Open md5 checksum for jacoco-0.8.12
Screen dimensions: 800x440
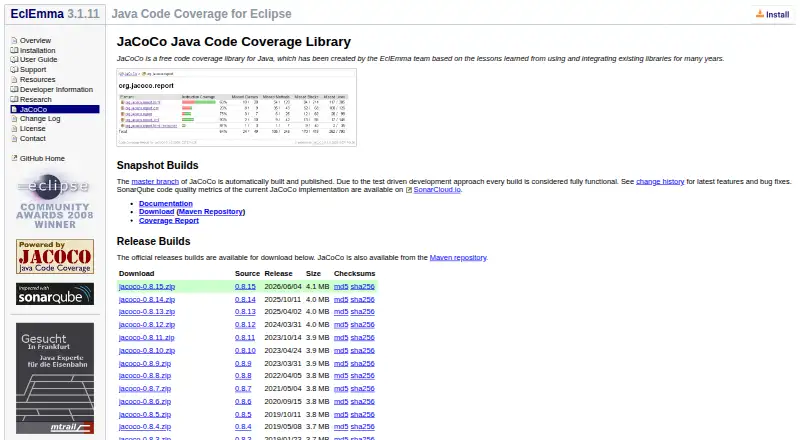[341, 325]
